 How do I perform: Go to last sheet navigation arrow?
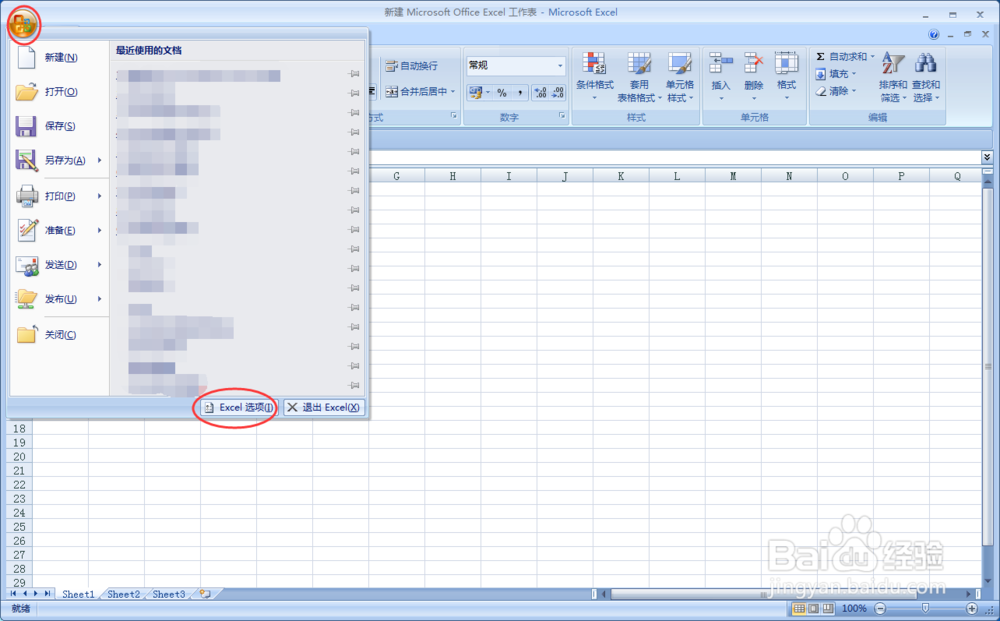point(47,594)
